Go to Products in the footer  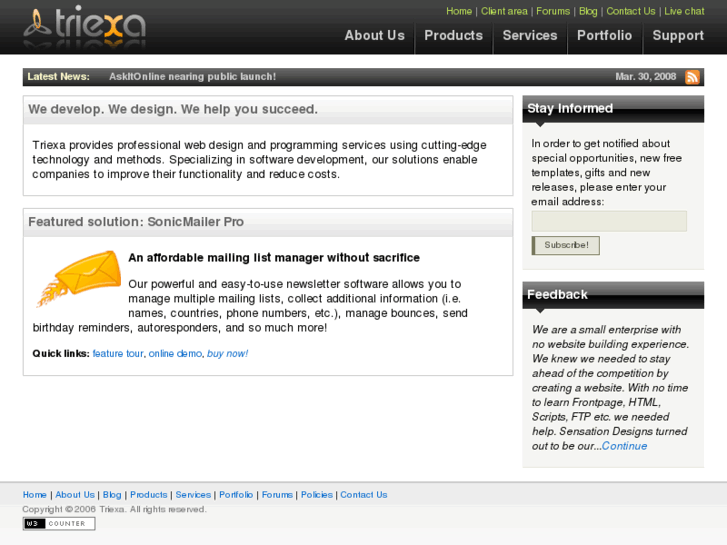148,495
